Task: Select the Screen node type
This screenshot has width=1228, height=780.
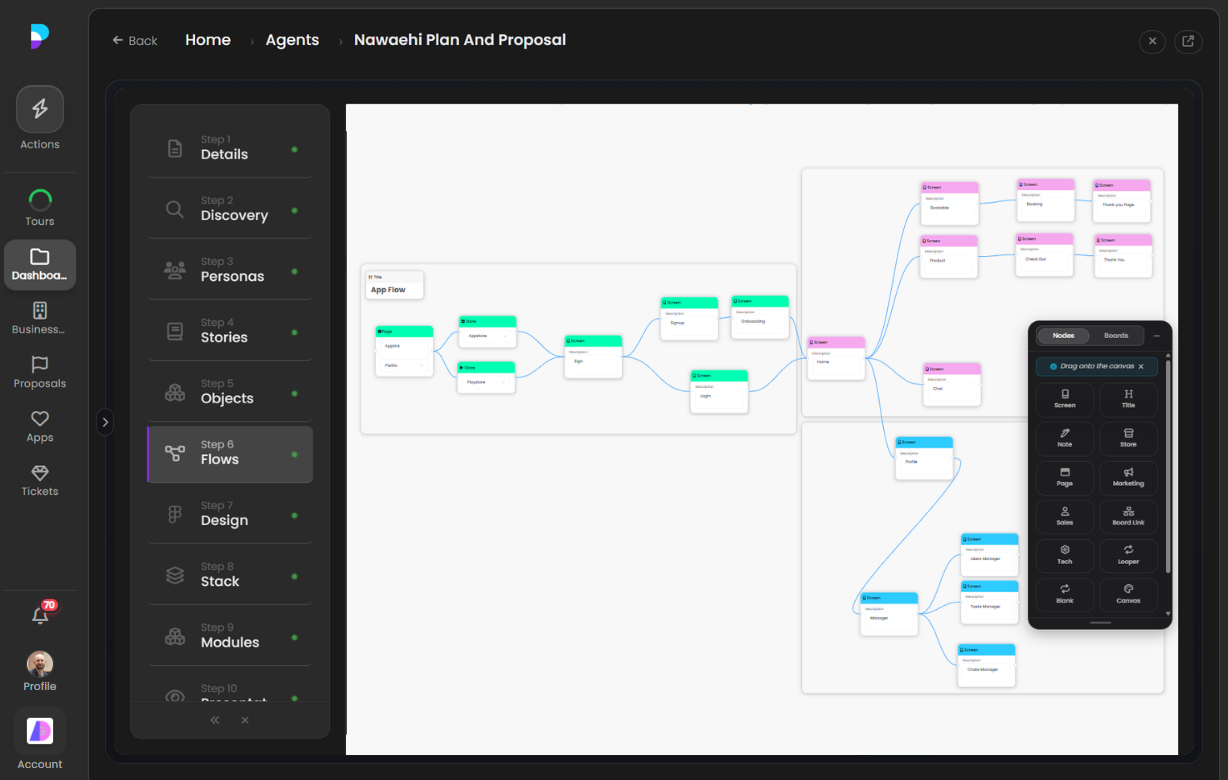Action: coord(1065,399)
